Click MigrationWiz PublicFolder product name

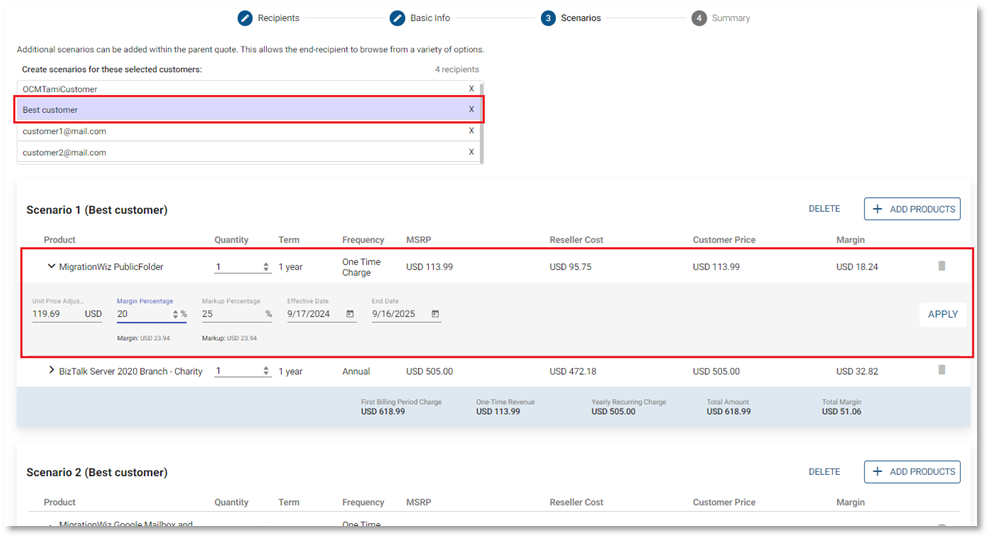point(111,267)
